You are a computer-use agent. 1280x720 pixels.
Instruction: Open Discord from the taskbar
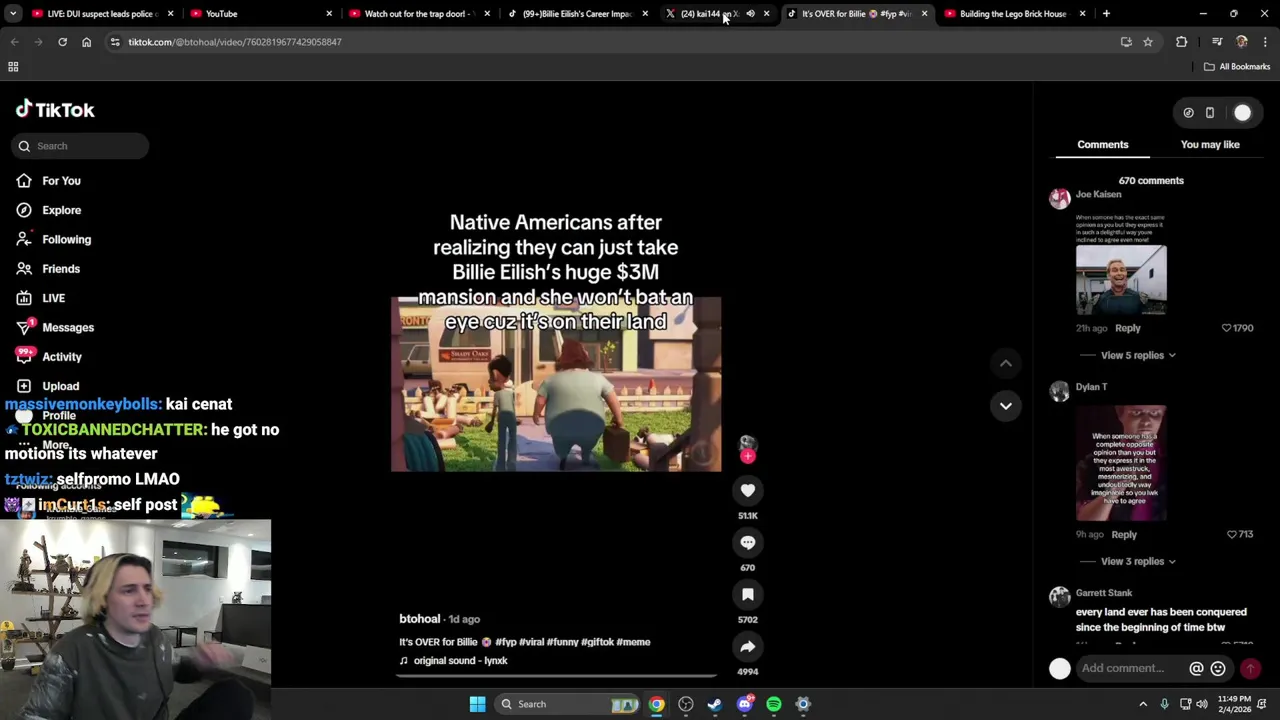[744, 704]
